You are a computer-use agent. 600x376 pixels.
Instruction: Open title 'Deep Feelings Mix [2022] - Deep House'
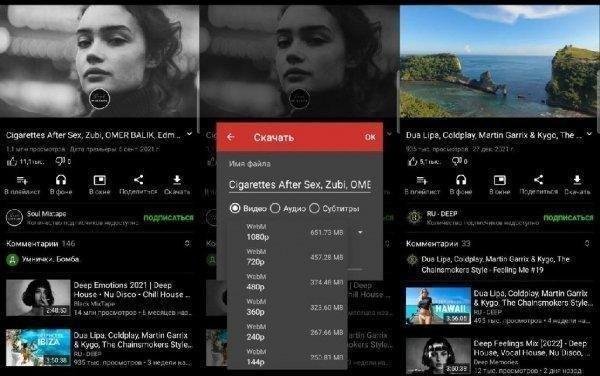(532, 348)
